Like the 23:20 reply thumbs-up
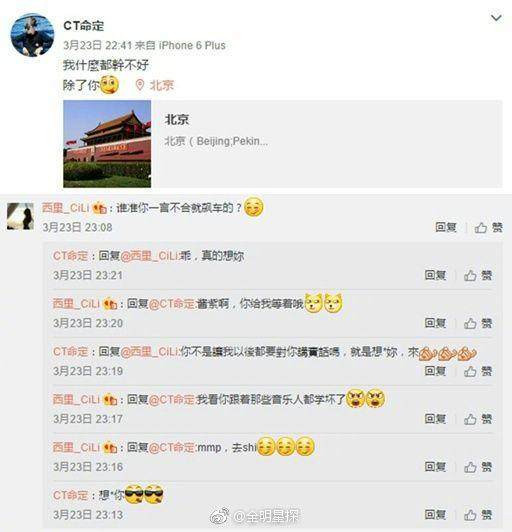This screenshot has height=532, width=512. pyautogui.click(x=478, y=323)
